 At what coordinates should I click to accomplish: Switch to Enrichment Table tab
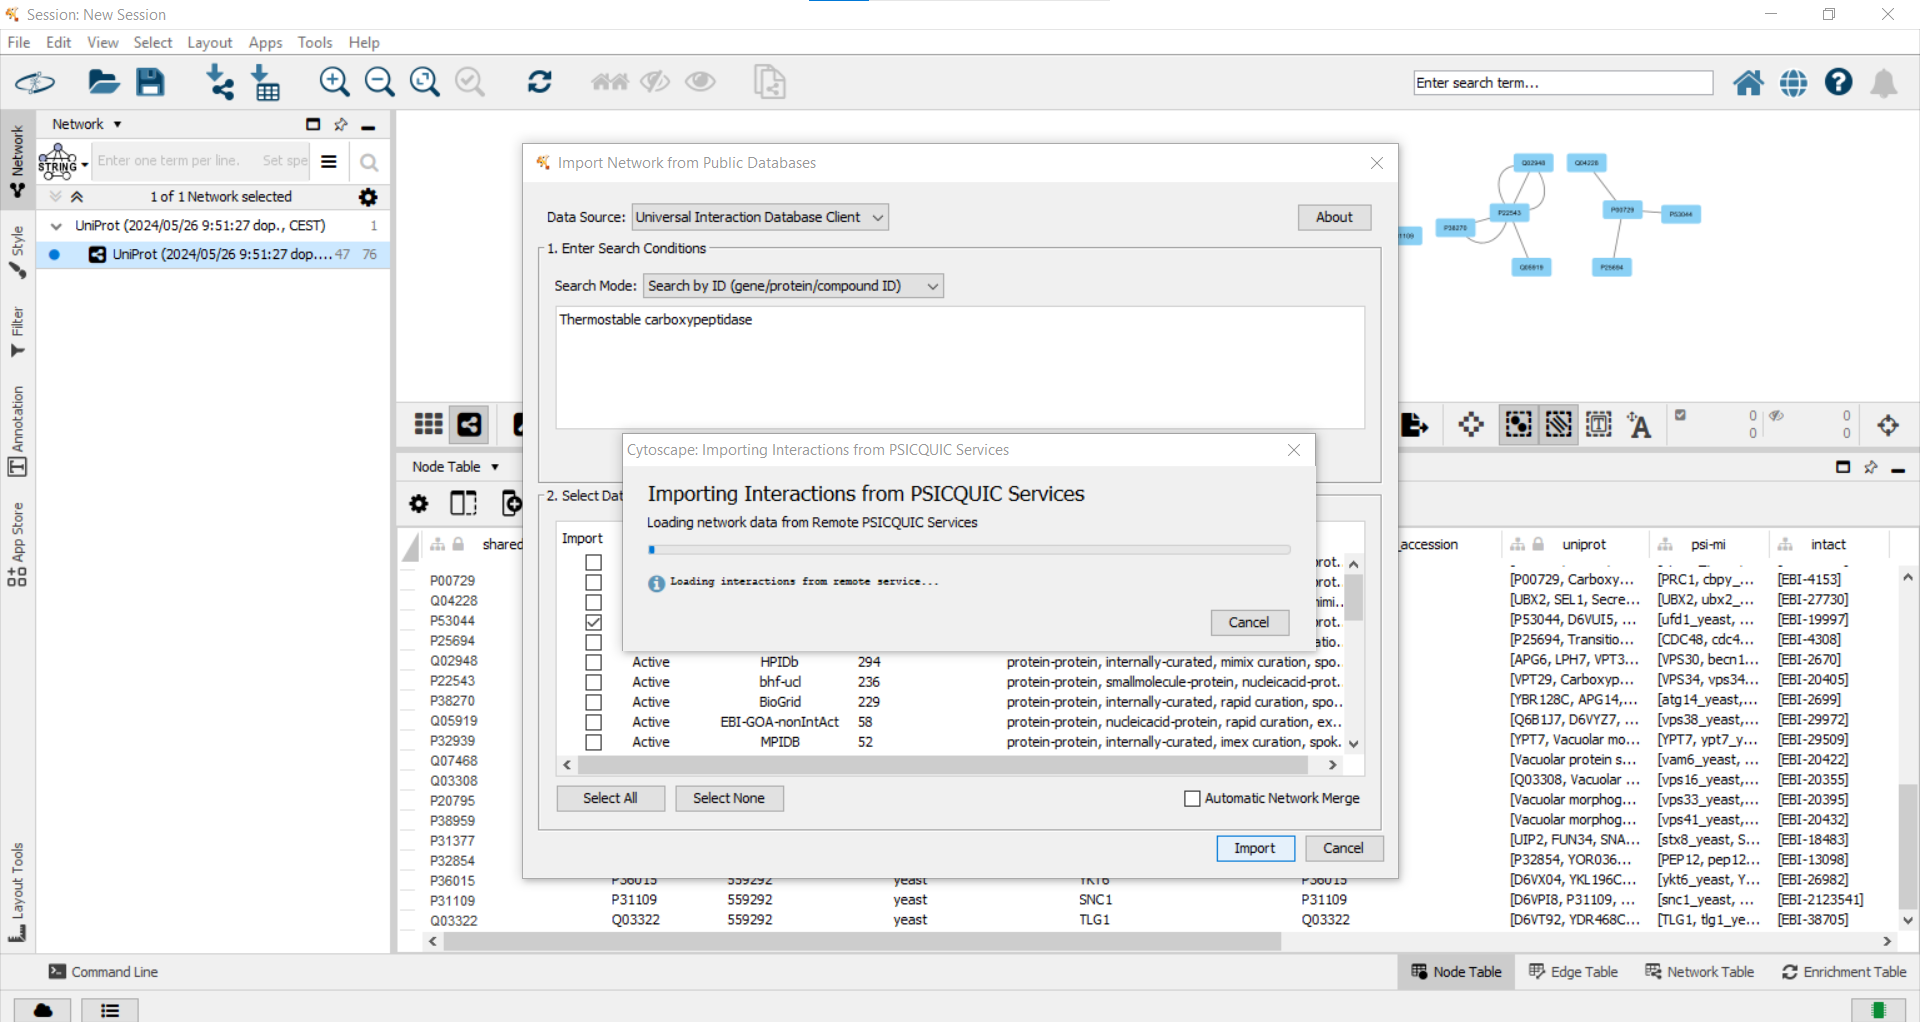[x=1844, y=972]
